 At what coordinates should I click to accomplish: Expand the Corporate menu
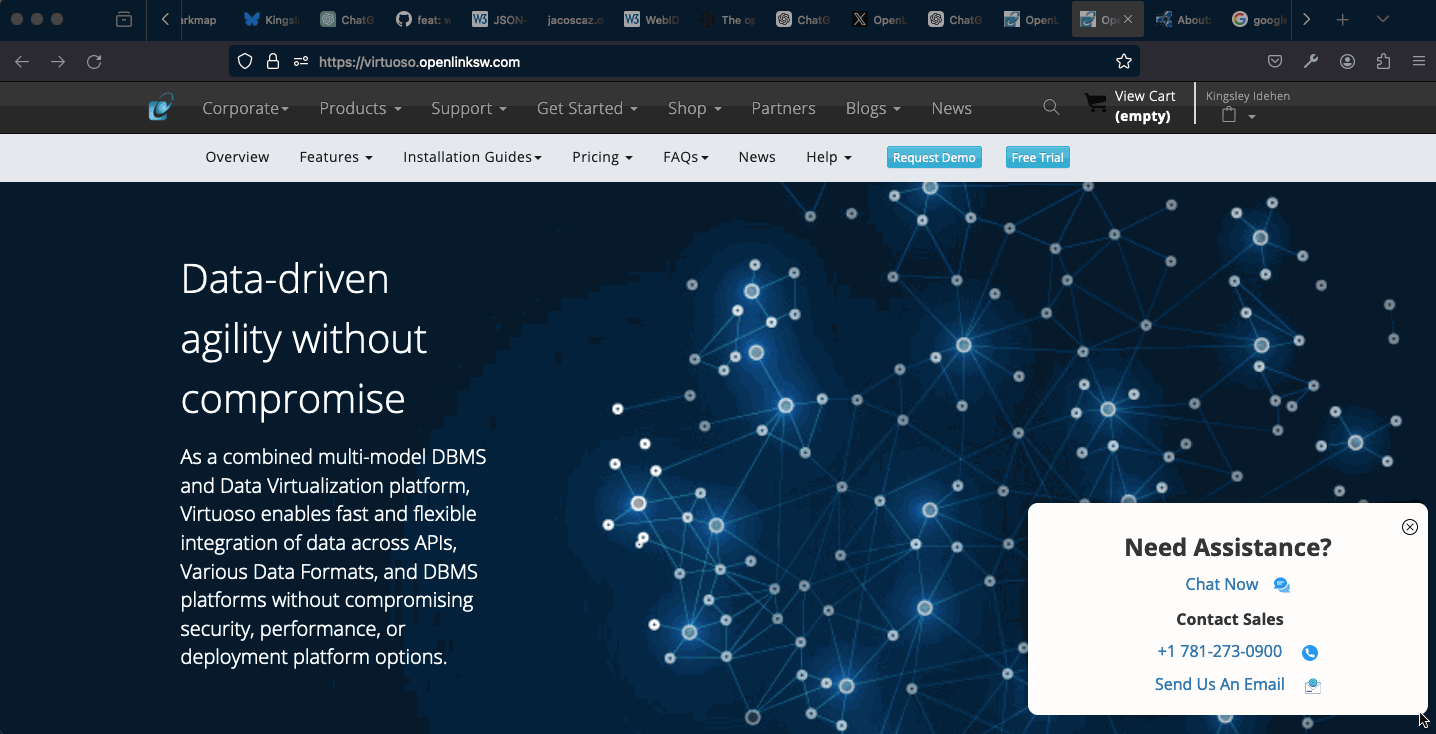245,108
